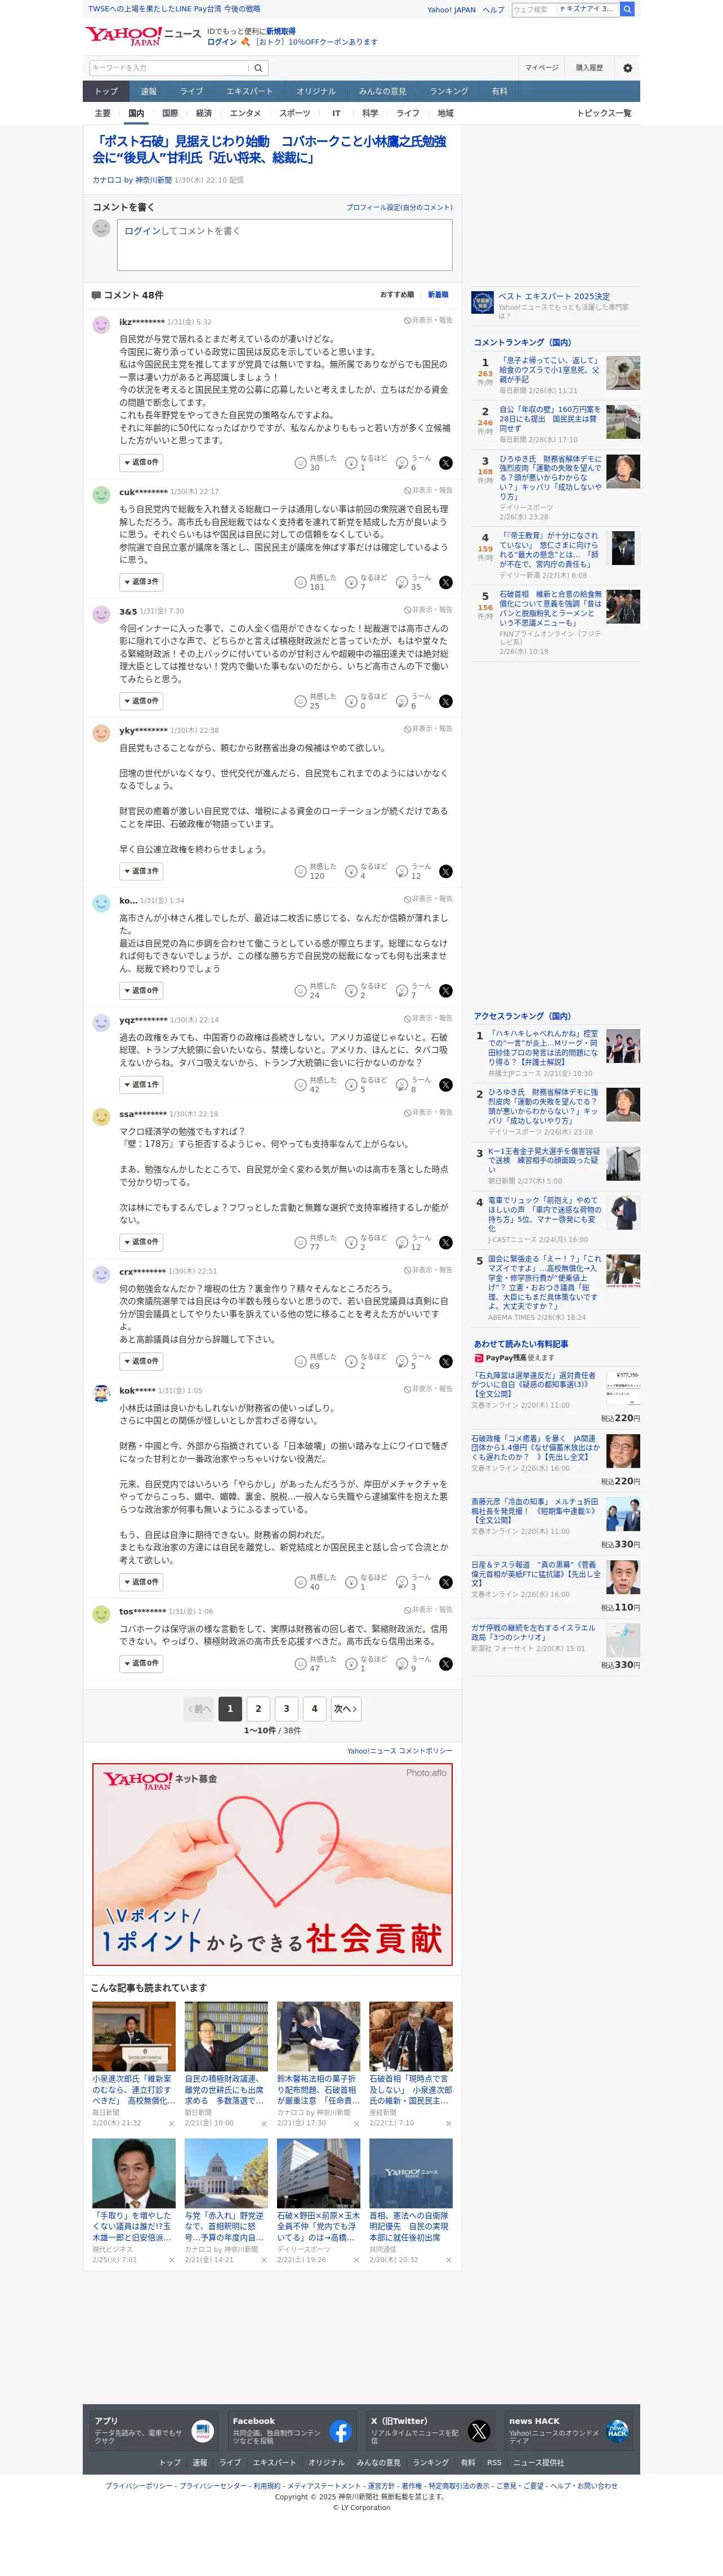Go to comment page 4

314,1708
